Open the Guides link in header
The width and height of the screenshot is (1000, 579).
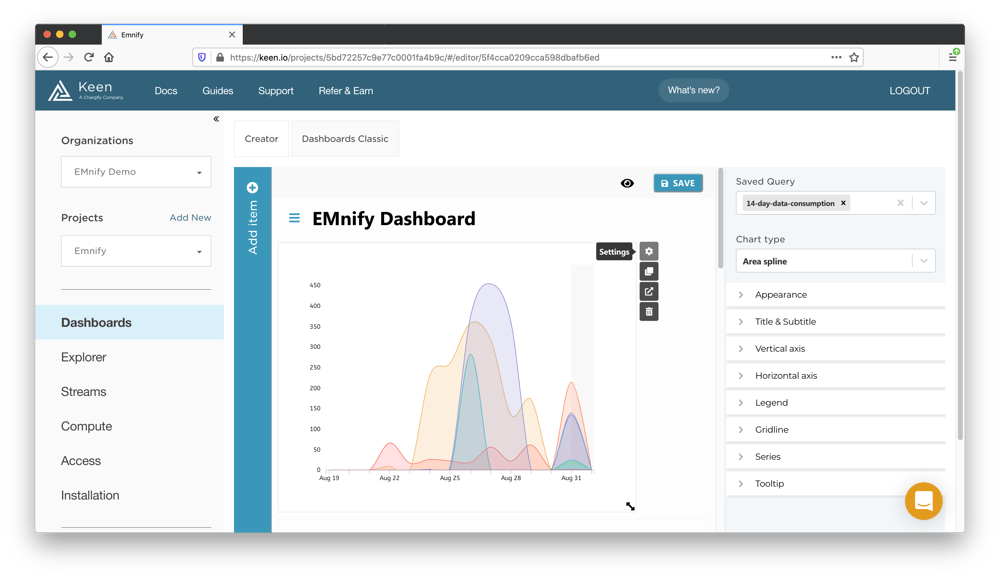(x=217, y=91)
